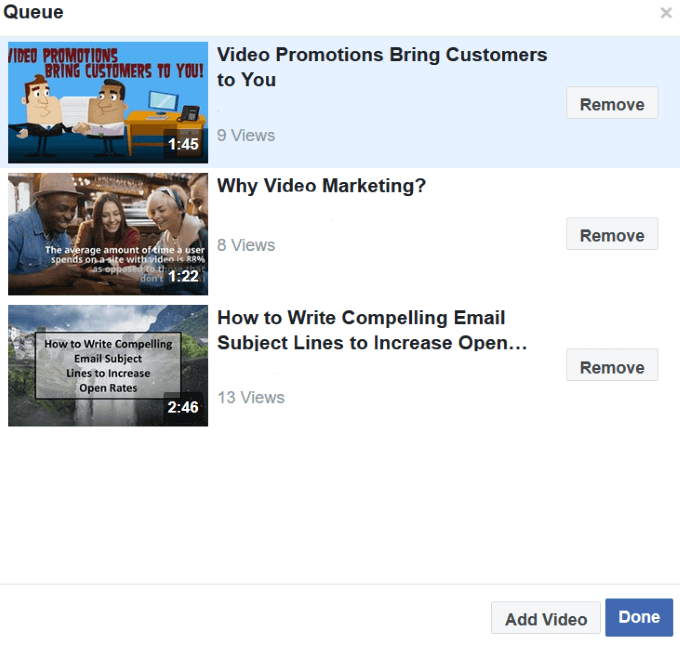
Task: Click the 13 Views count
Action: [x=251, y=397]
